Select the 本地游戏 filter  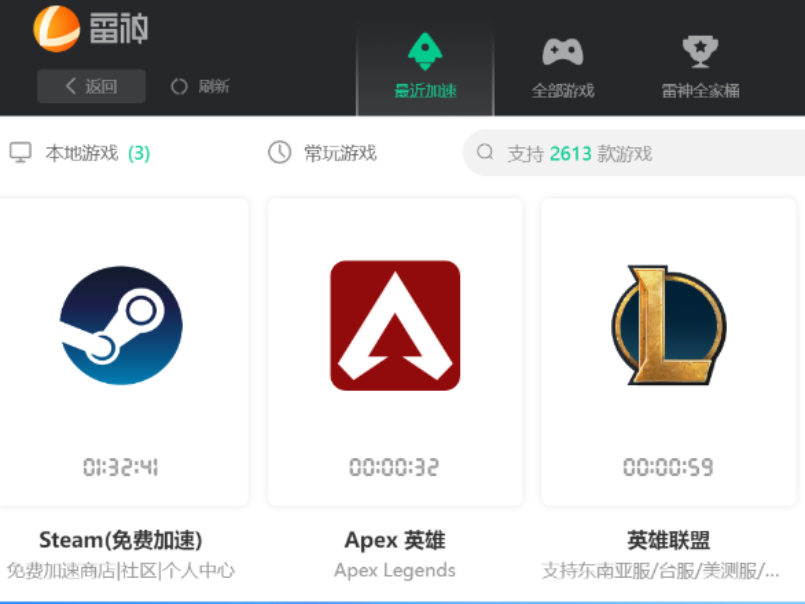pyautogui.click(x=80, y=153)
